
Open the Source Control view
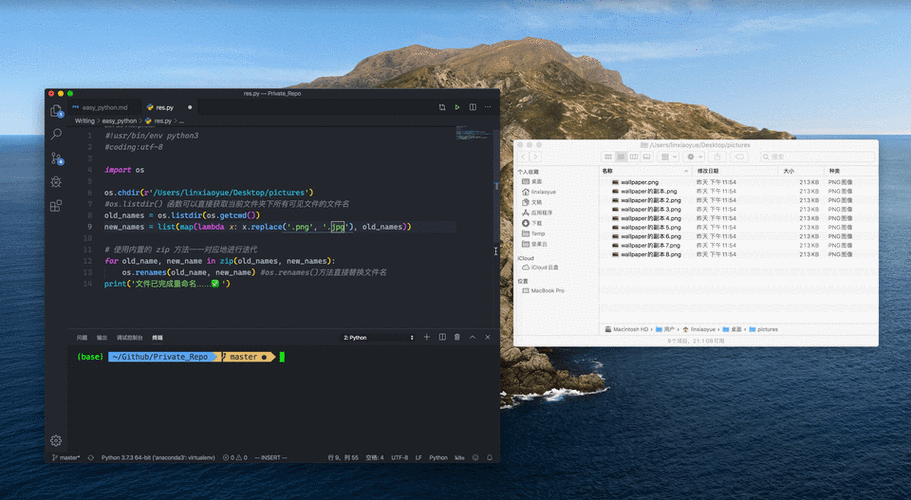coord(56,158)
